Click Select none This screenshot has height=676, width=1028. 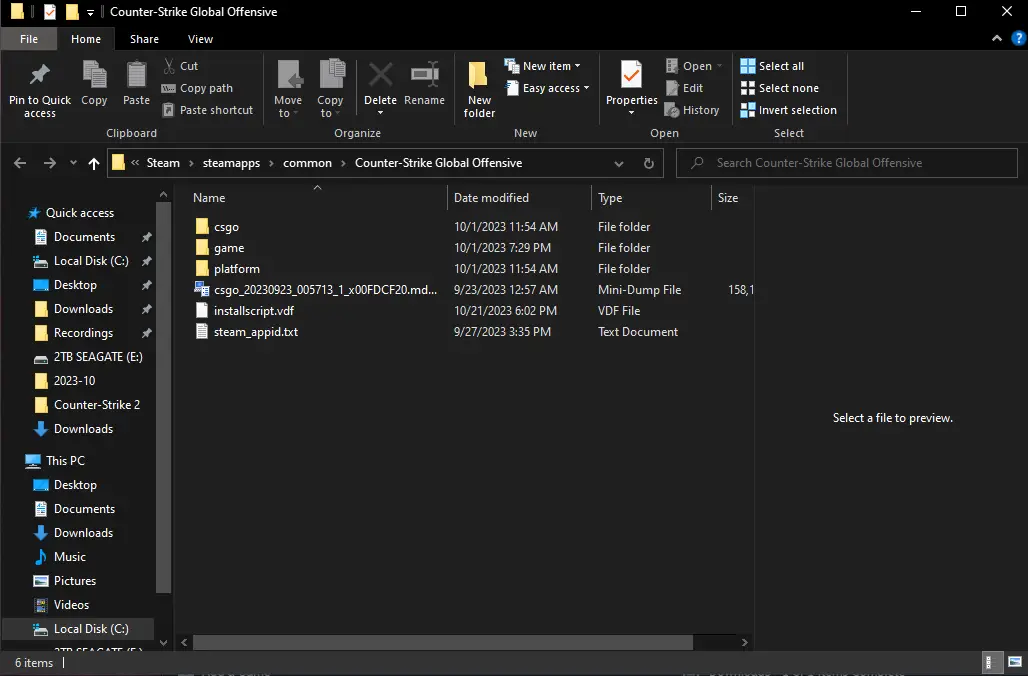click(779, 88)
